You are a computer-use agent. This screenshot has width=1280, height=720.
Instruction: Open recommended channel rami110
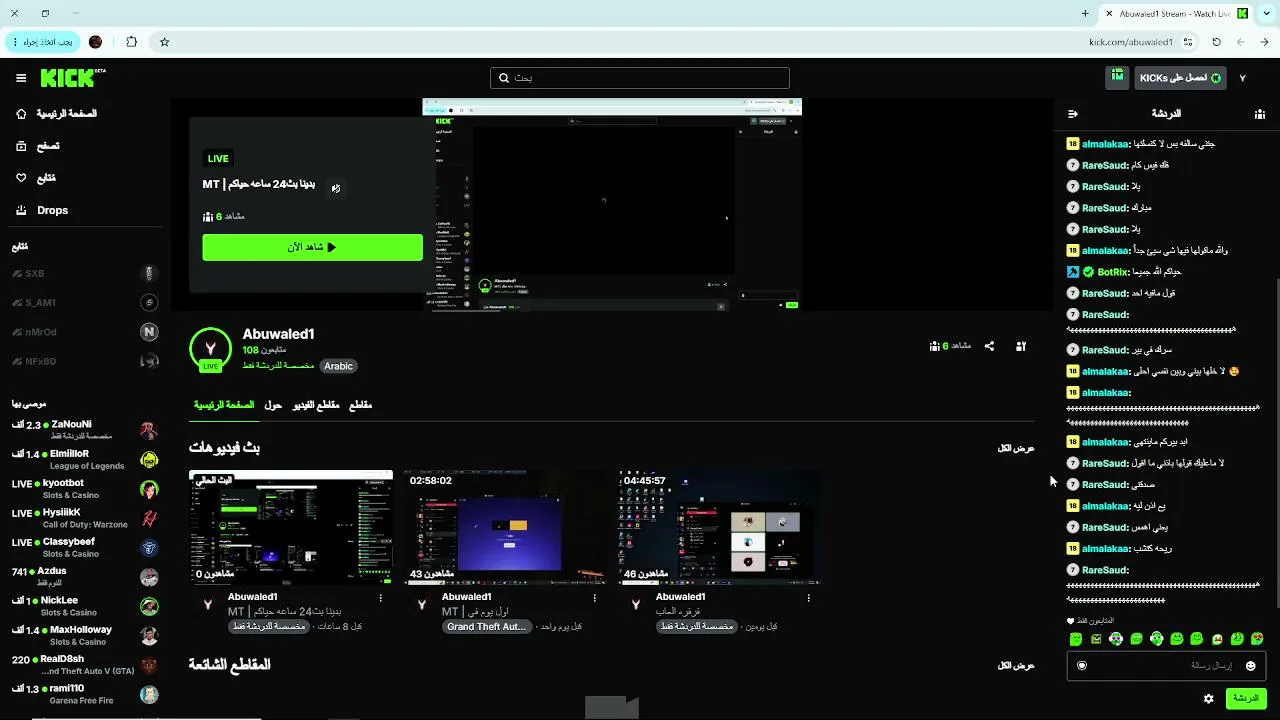click(85, 694)
